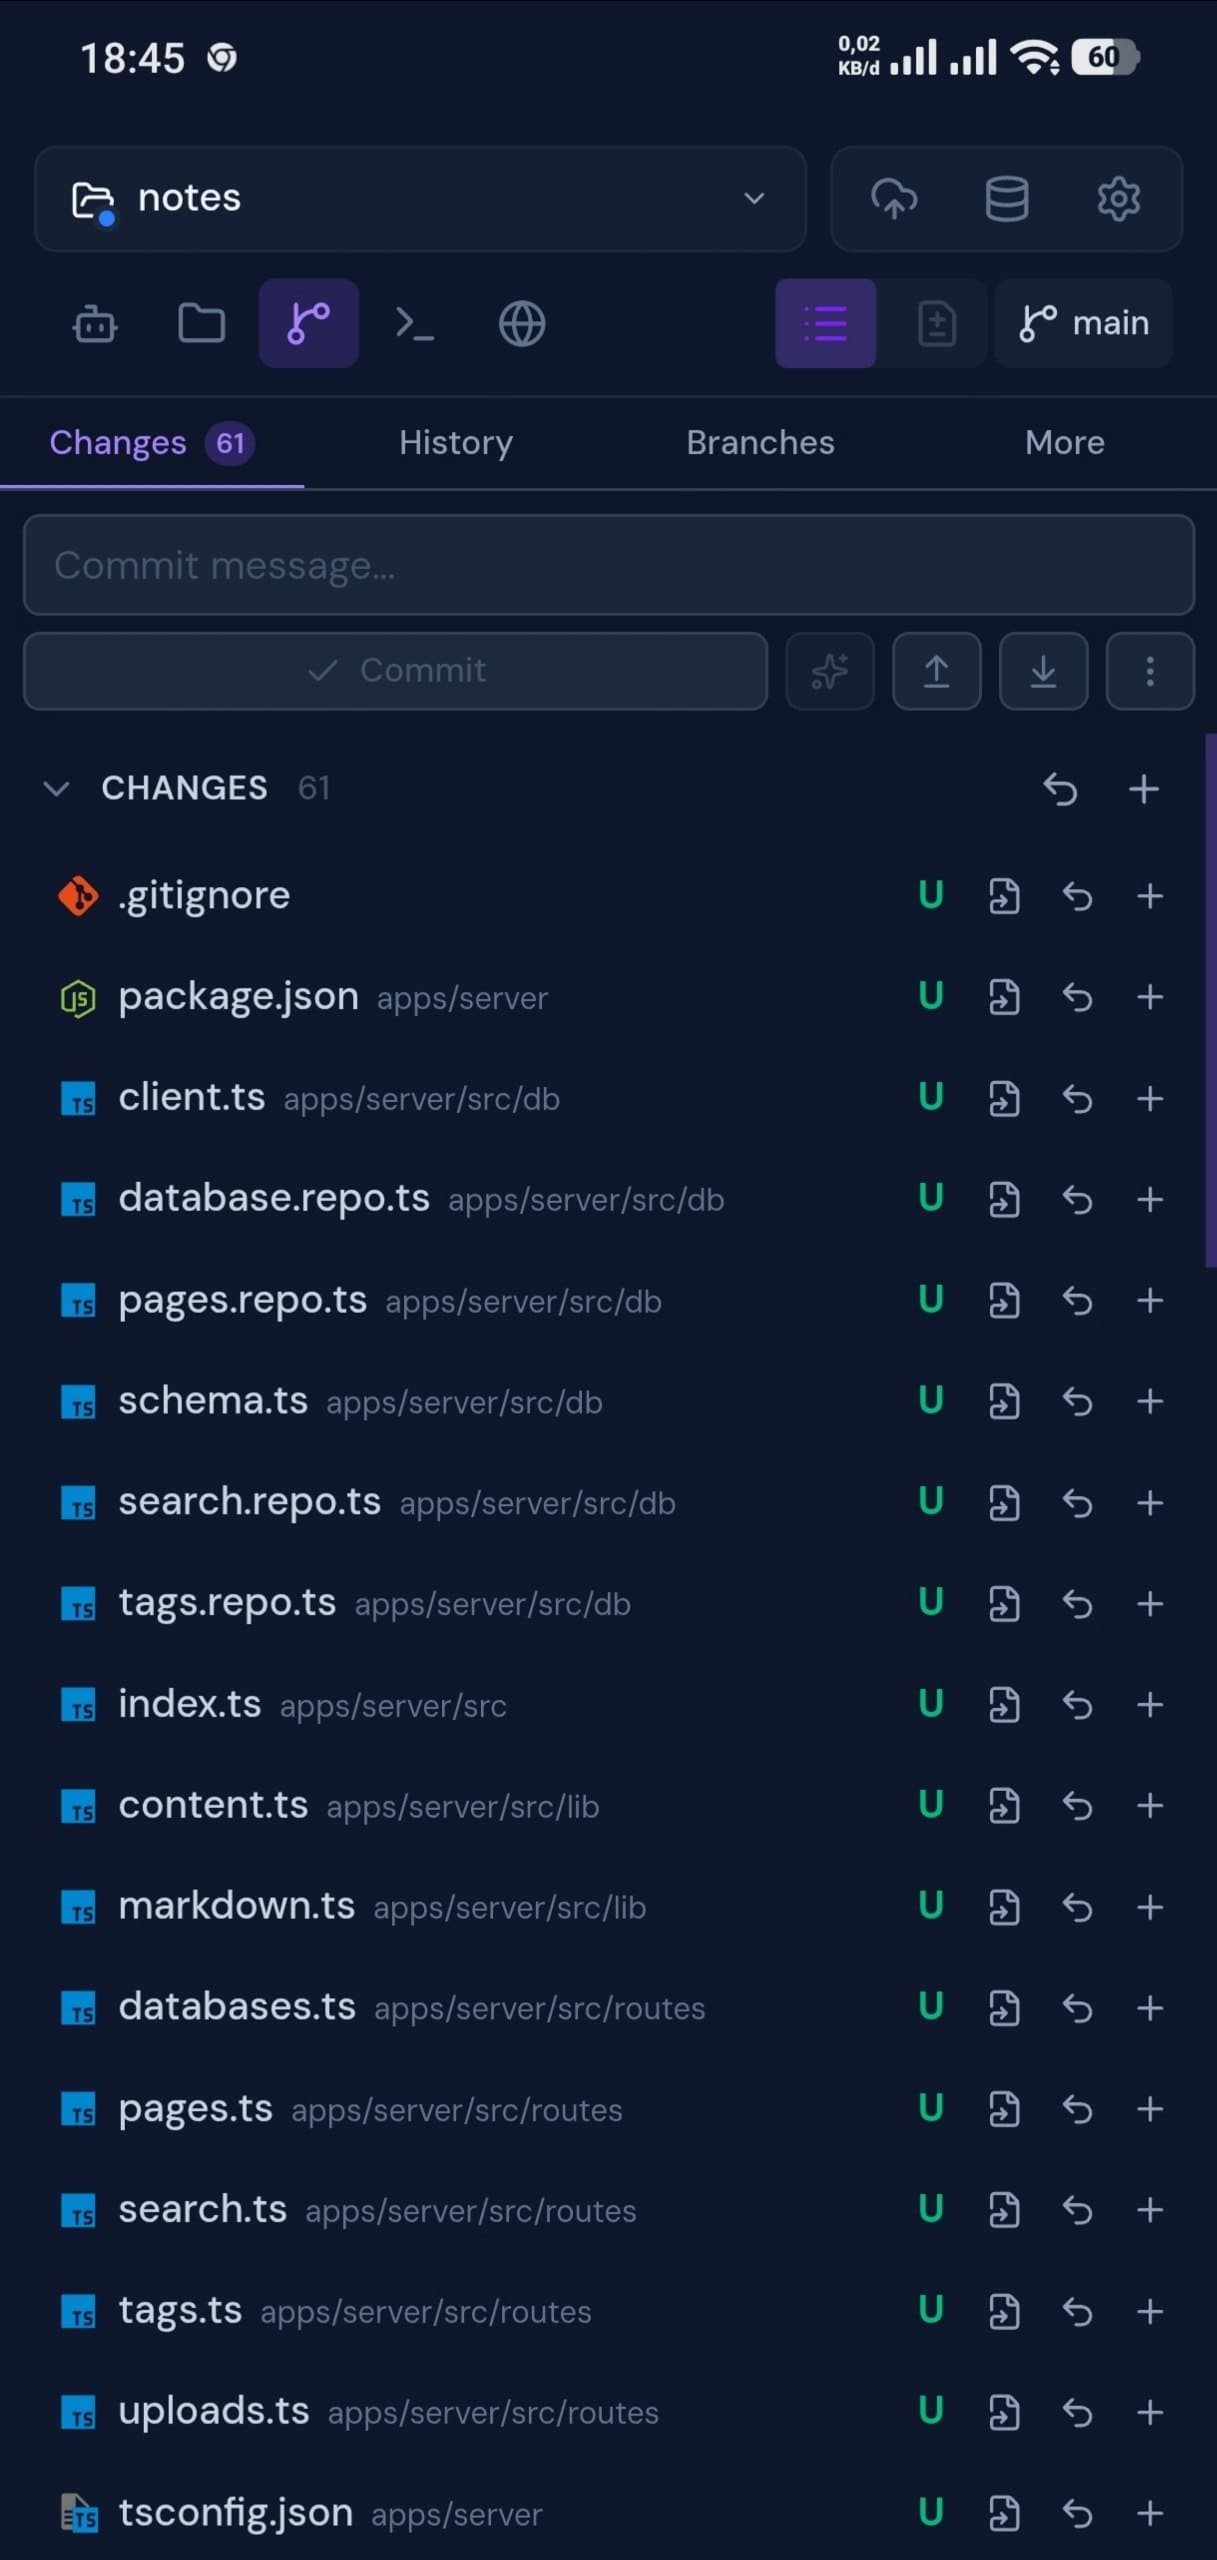Image resolution: width=1217 pixels, height=2560 pixels.
Task: Discard changes to pages.repo.ts
Action: pos(1077,1300)
